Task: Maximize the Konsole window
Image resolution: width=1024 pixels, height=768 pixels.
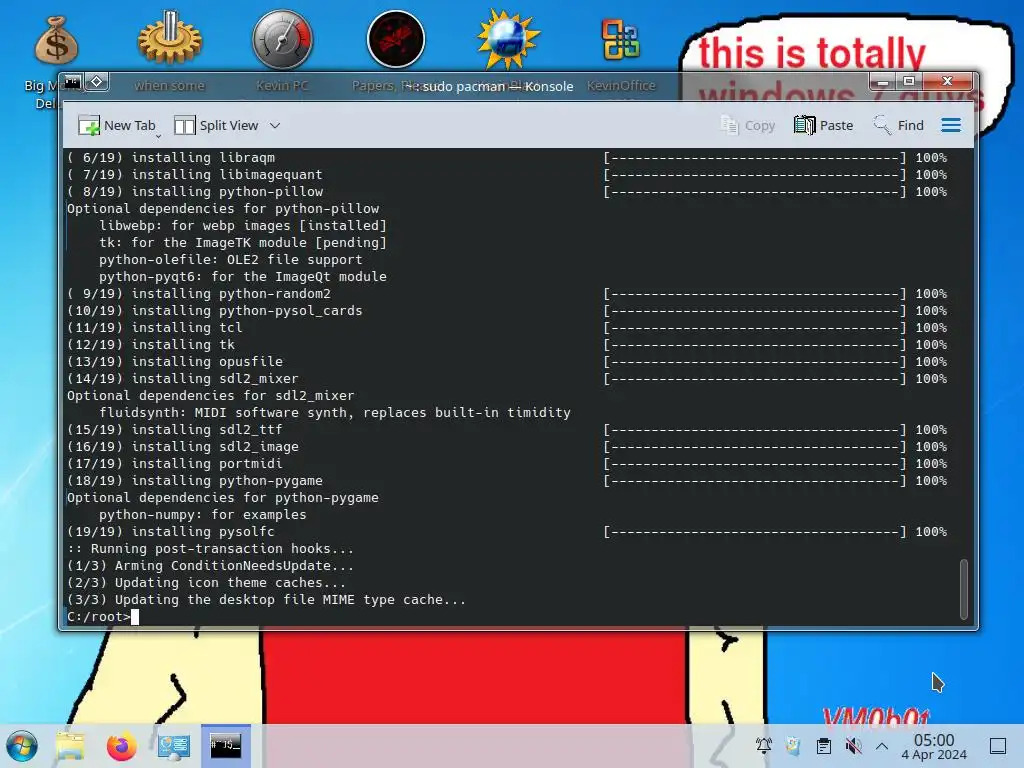Action: click(x=909, y=82)
